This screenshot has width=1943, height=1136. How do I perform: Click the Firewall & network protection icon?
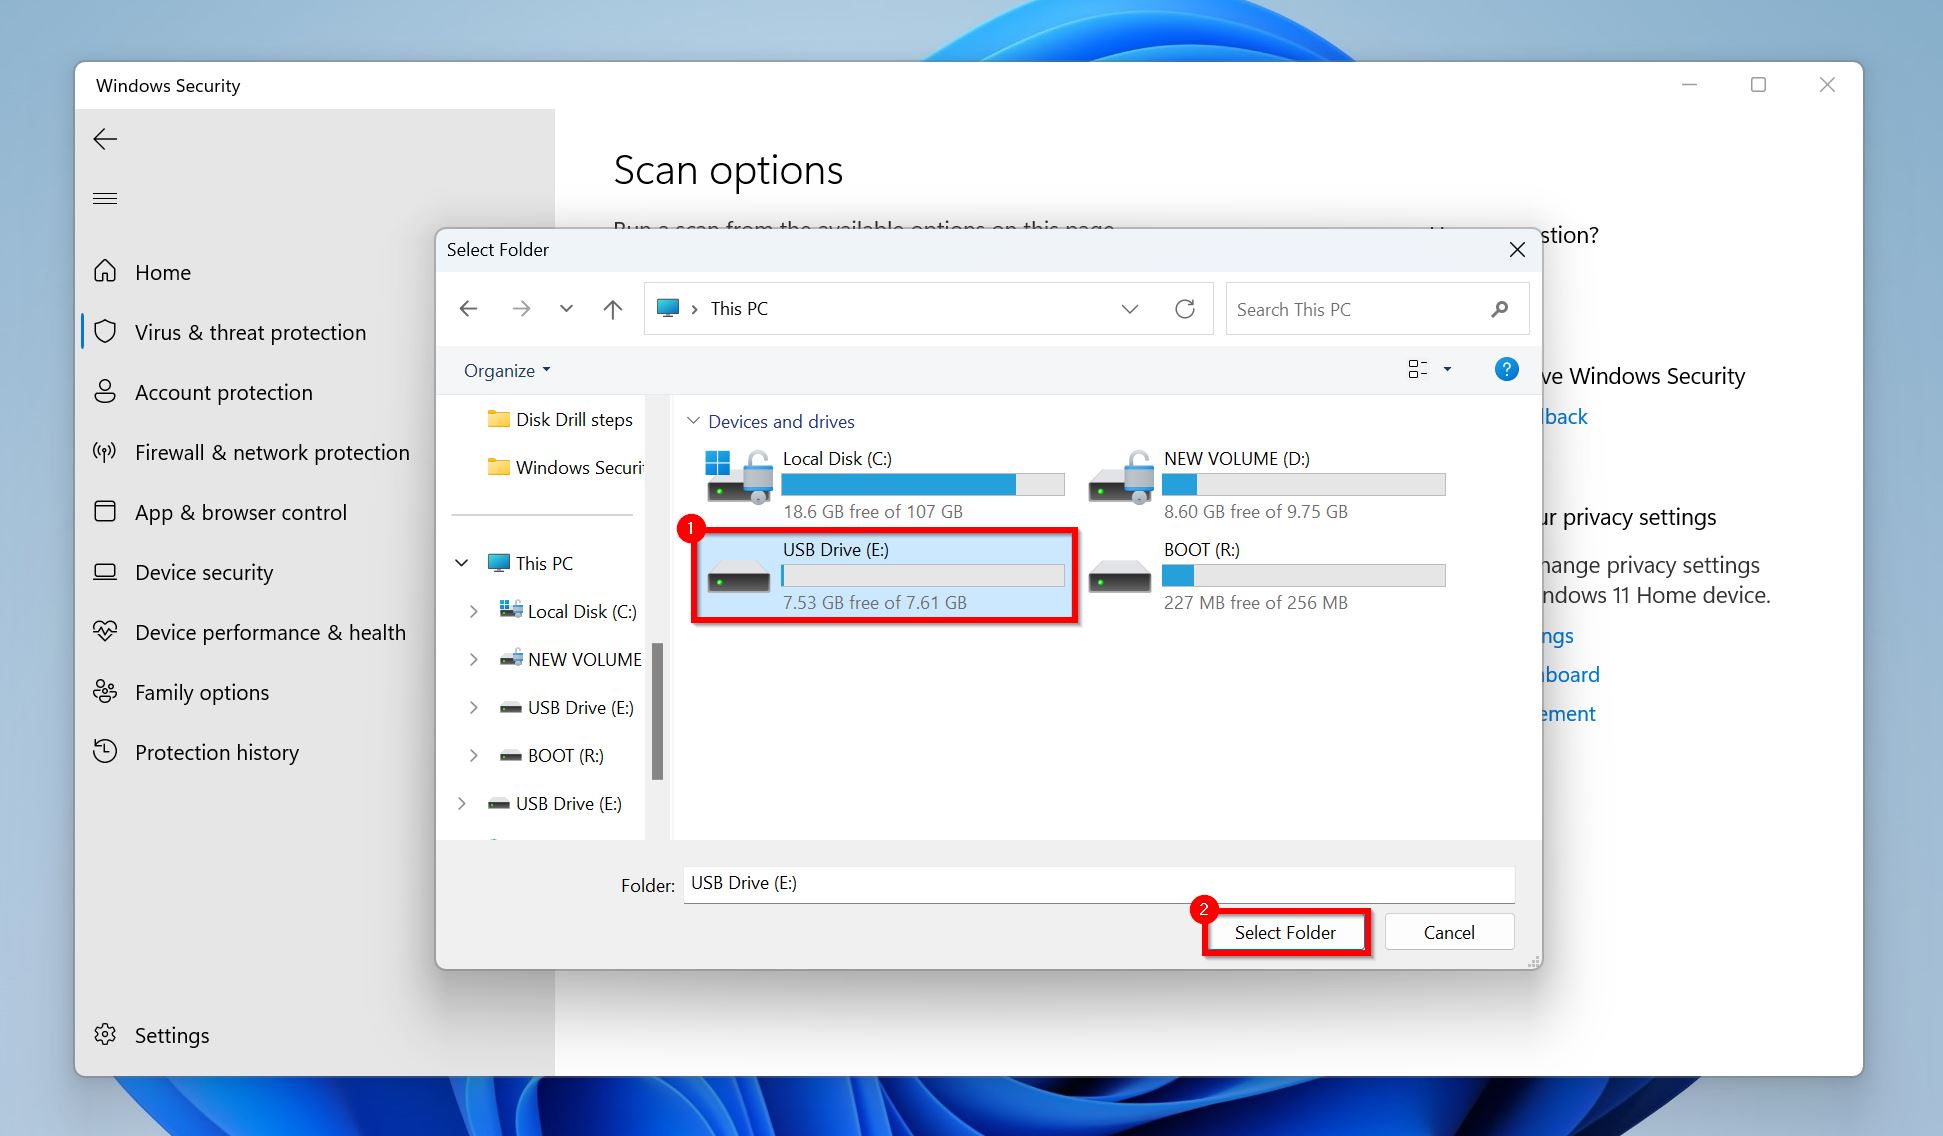pyautogui.click(x=105, y=452)
